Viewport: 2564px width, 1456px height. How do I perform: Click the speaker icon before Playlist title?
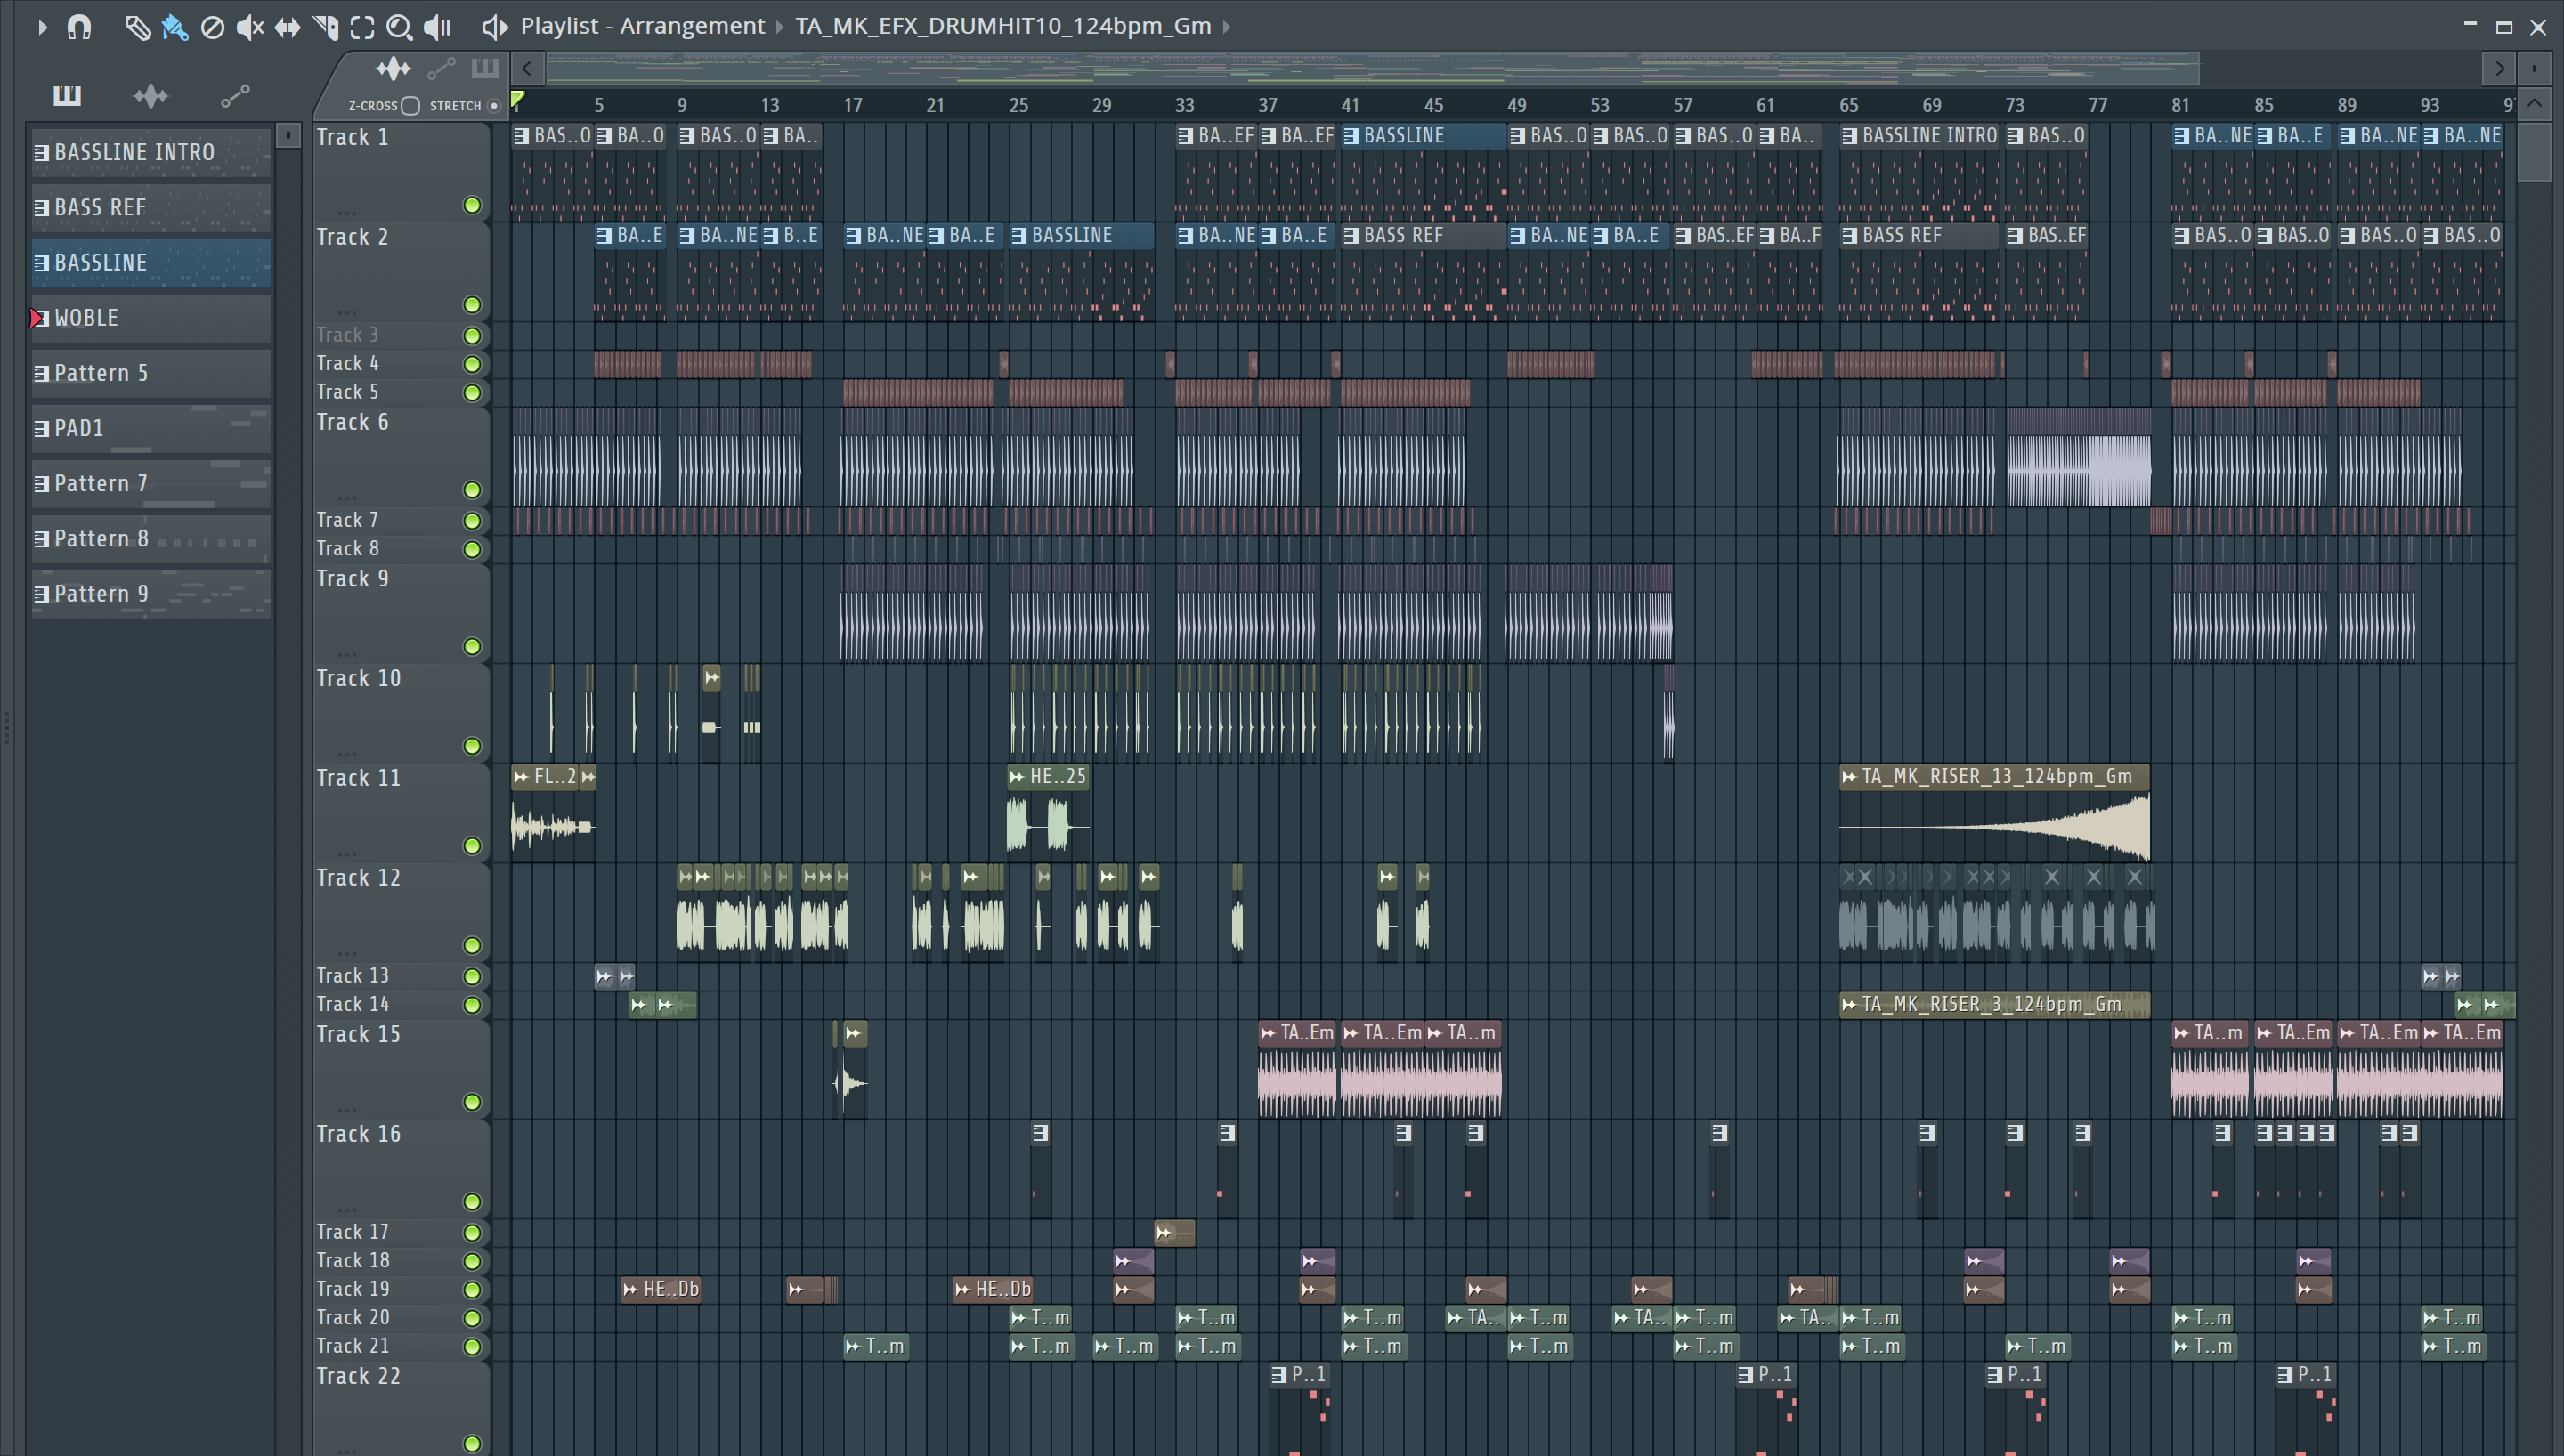coord(494,27)
